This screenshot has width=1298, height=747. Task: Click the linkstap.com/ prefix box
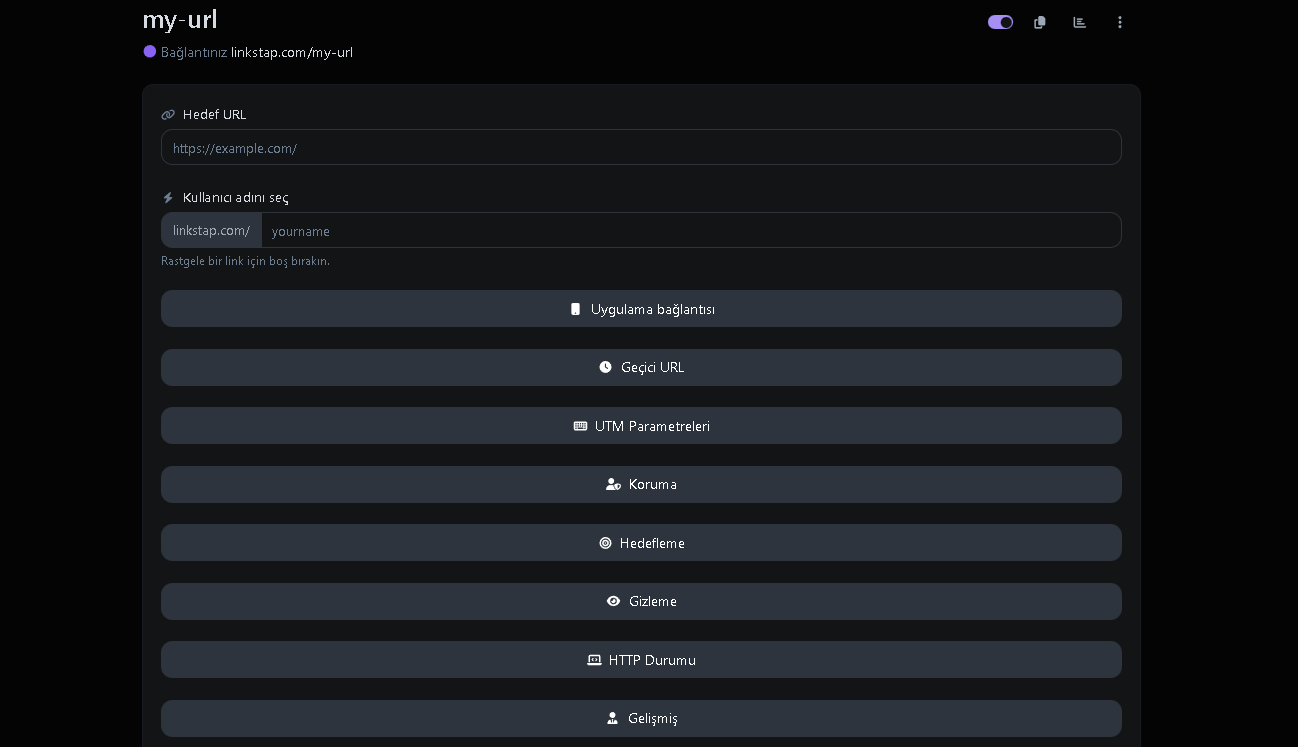(211, 230)
